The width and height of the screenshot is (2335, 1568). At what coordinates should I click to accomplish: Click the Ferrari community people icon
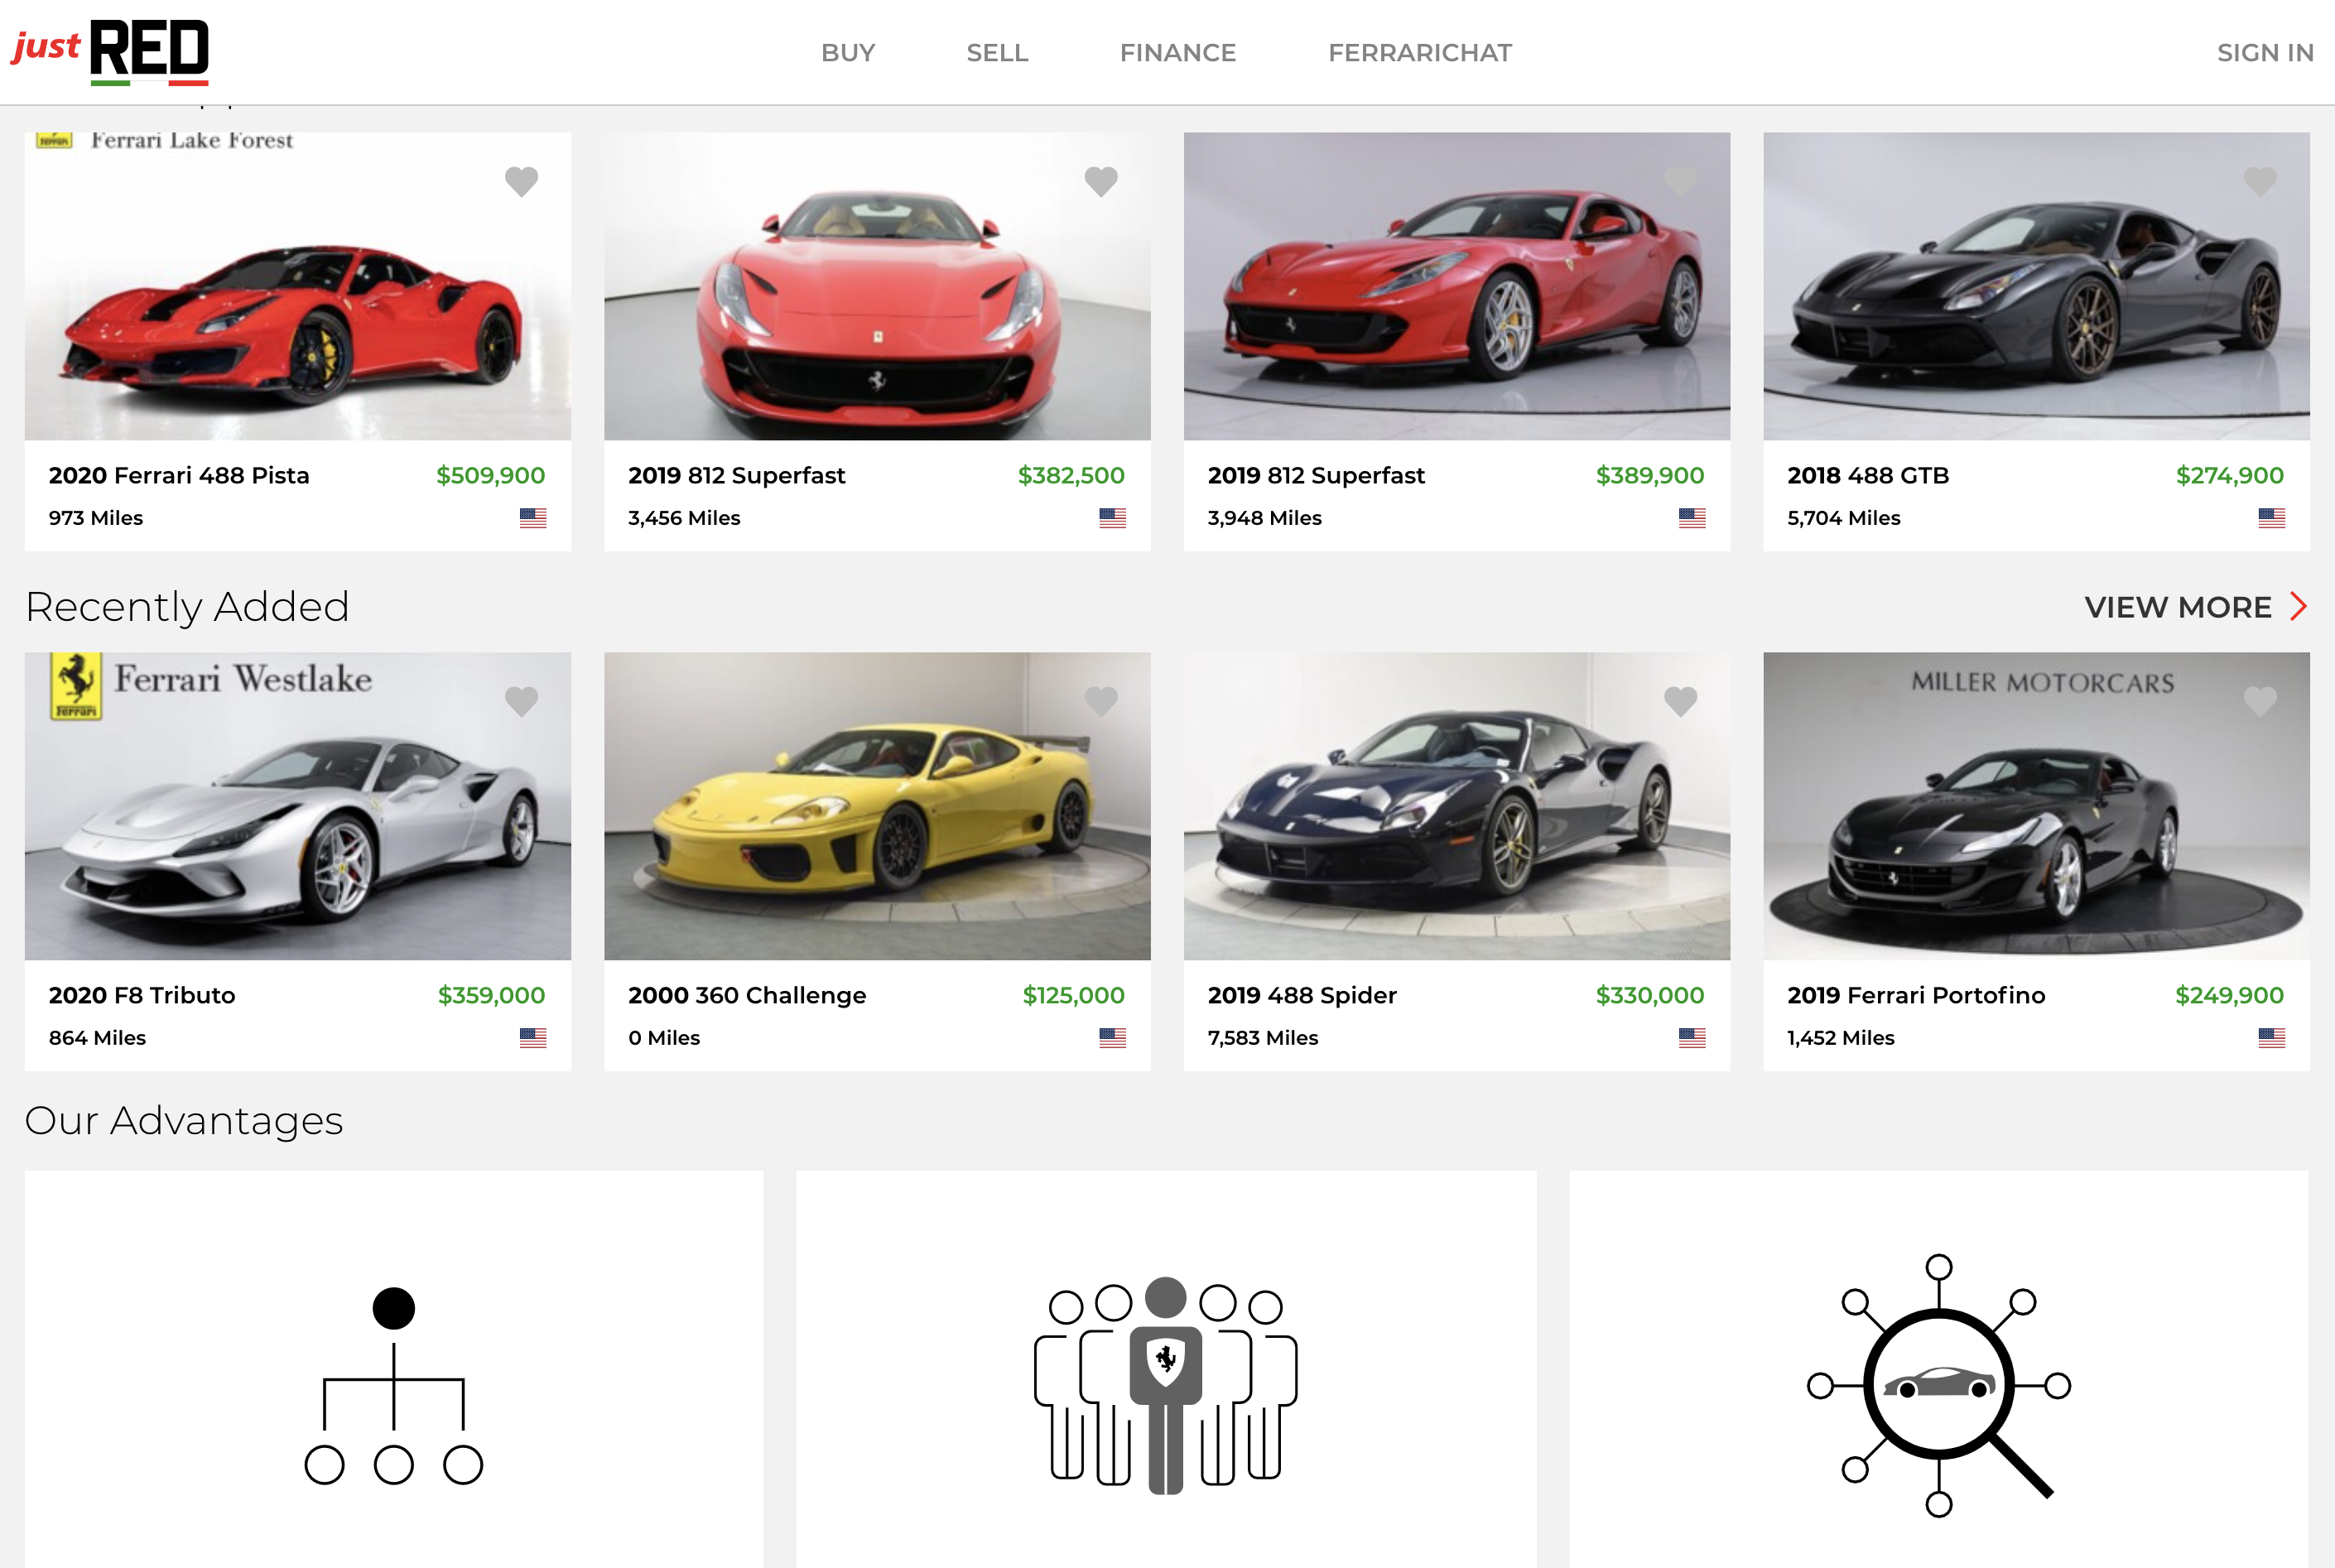pos(1166,1386)
